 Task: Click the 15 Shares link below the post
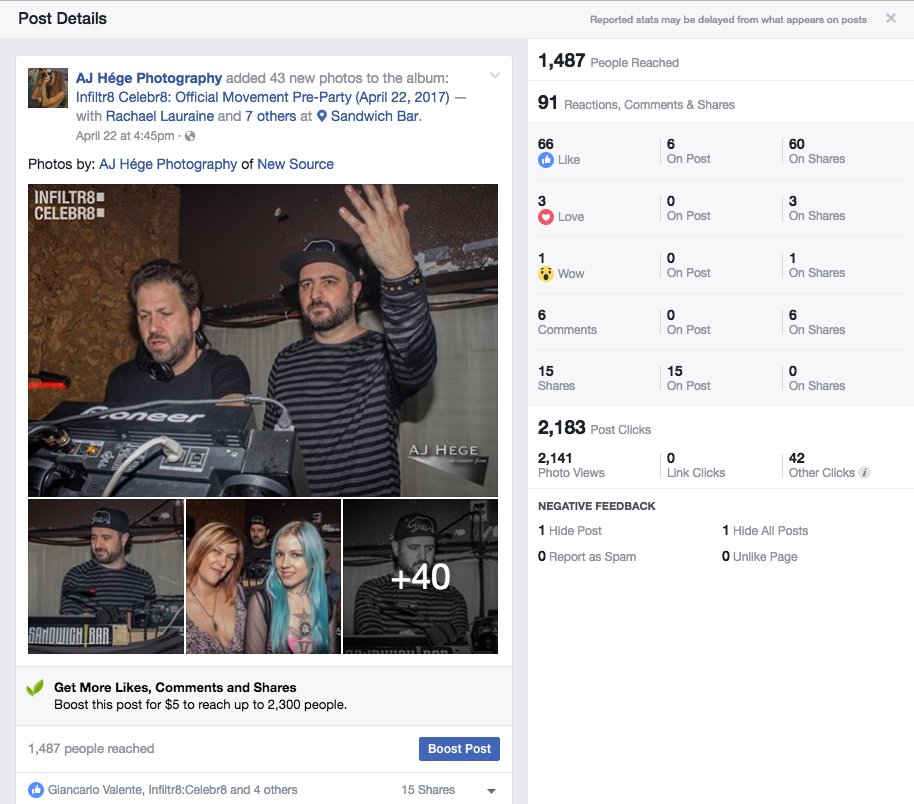pyautogui.click(x=428, y=790)
